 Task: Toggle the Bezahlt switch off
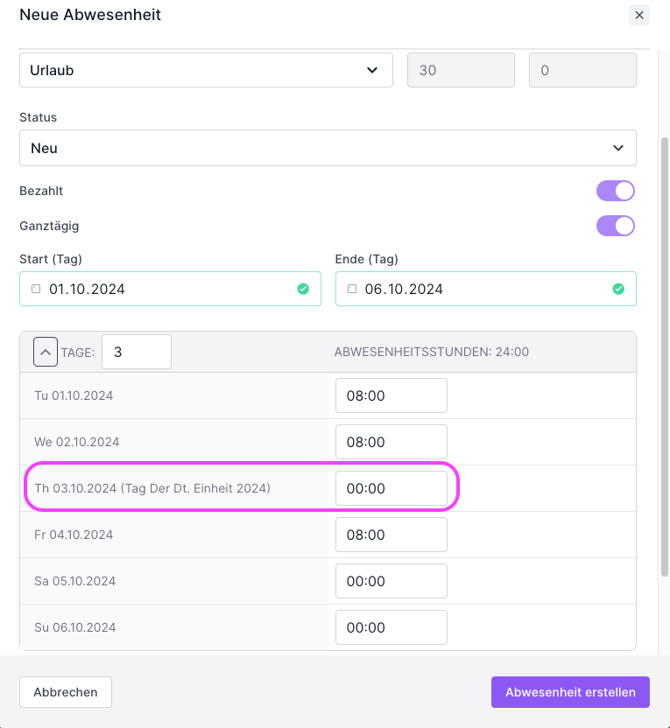(616, 191)
